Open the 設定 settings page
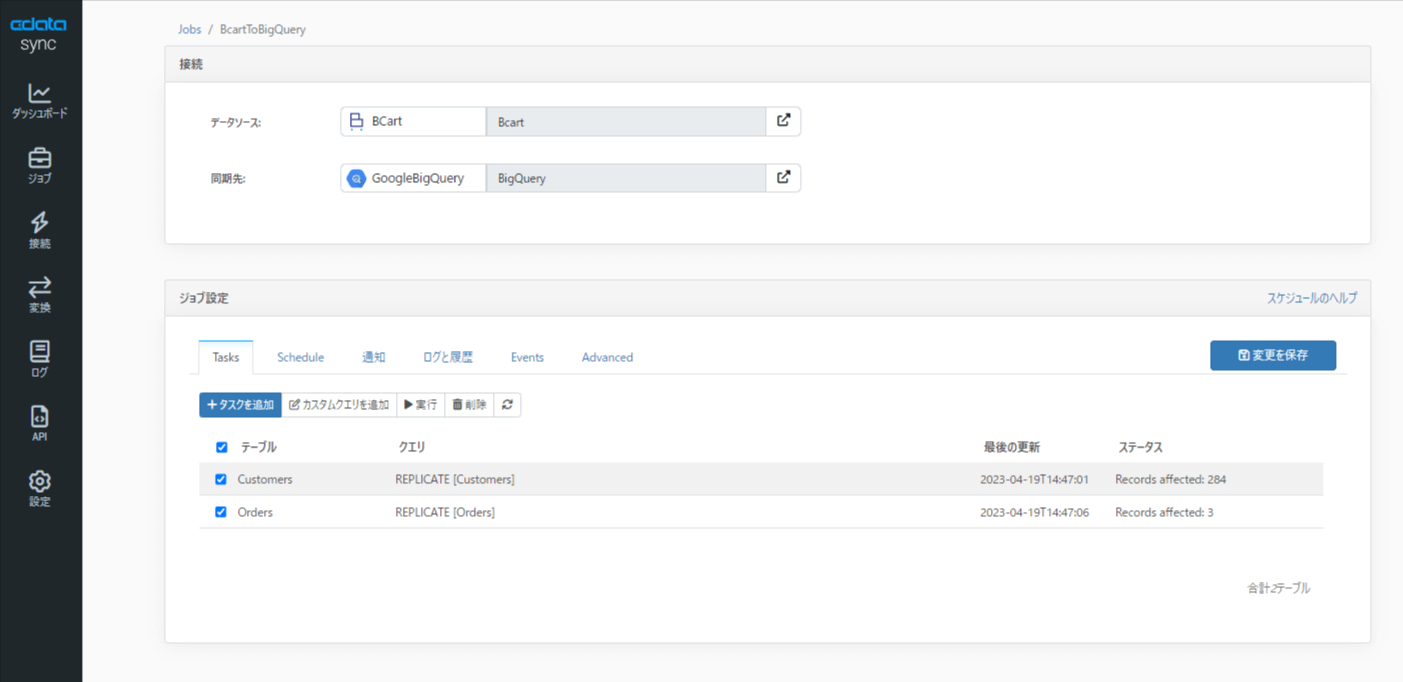1403x682 pixels. [39, 489]
